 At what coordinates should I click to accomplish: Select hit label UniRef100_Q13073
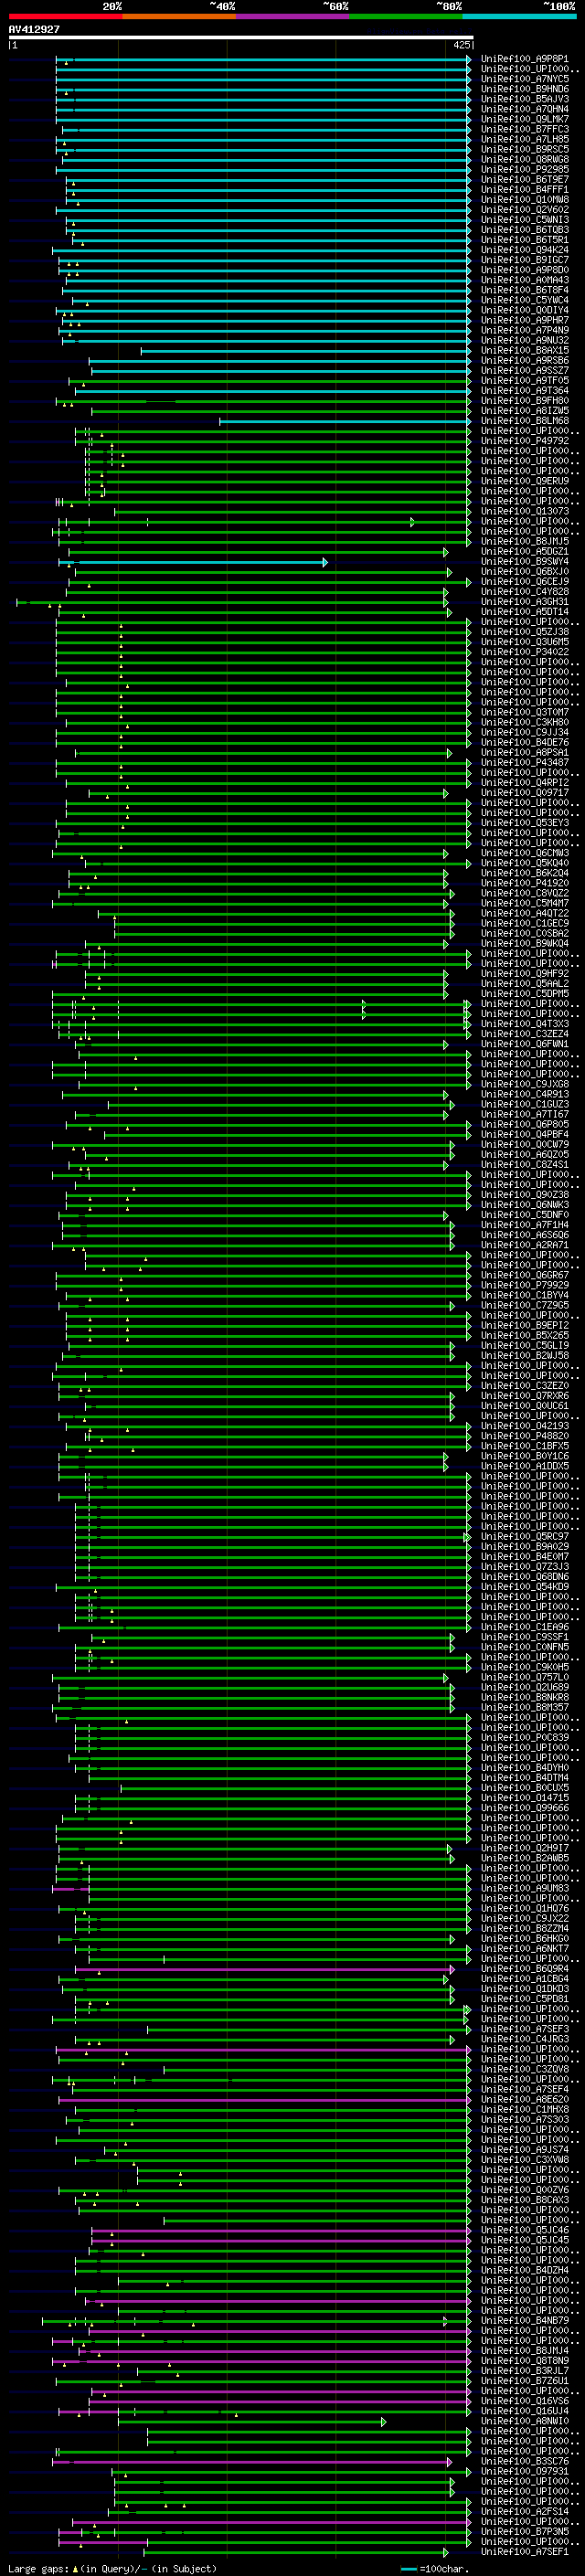pyautogui.click(x=525, y=511)
